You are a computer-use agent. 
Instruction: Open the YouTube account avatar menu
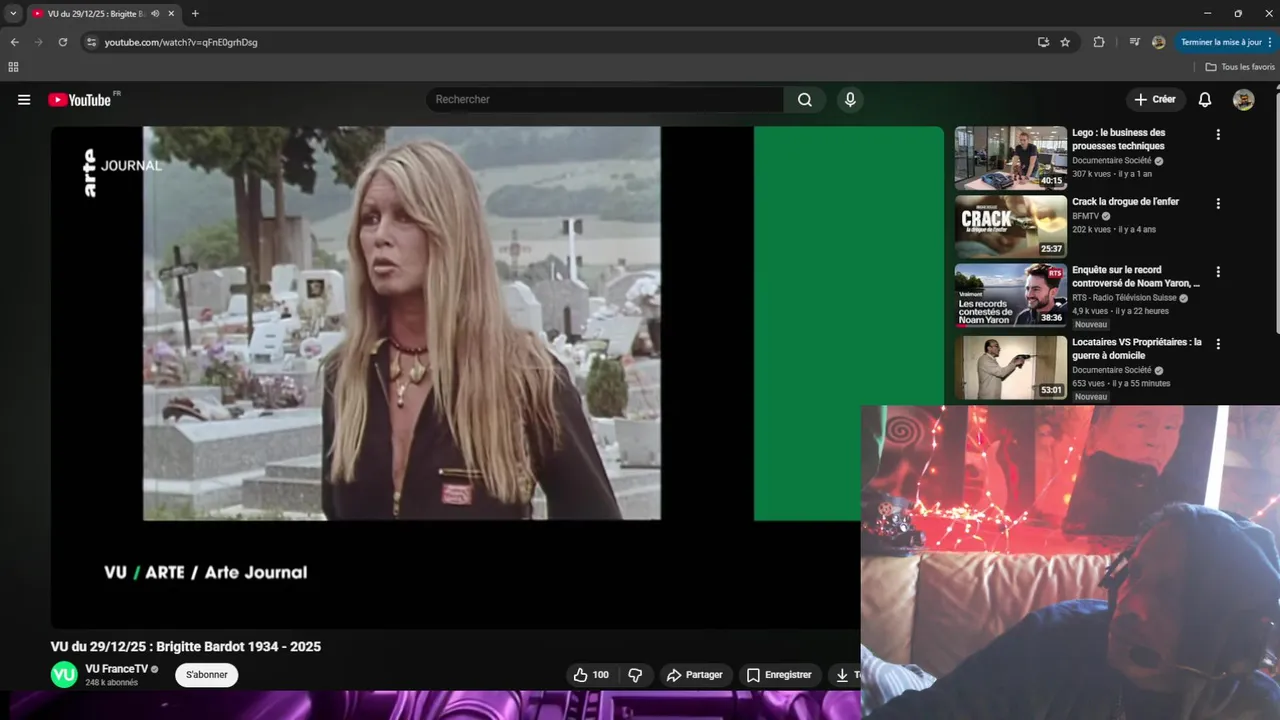pos(1243,100)
